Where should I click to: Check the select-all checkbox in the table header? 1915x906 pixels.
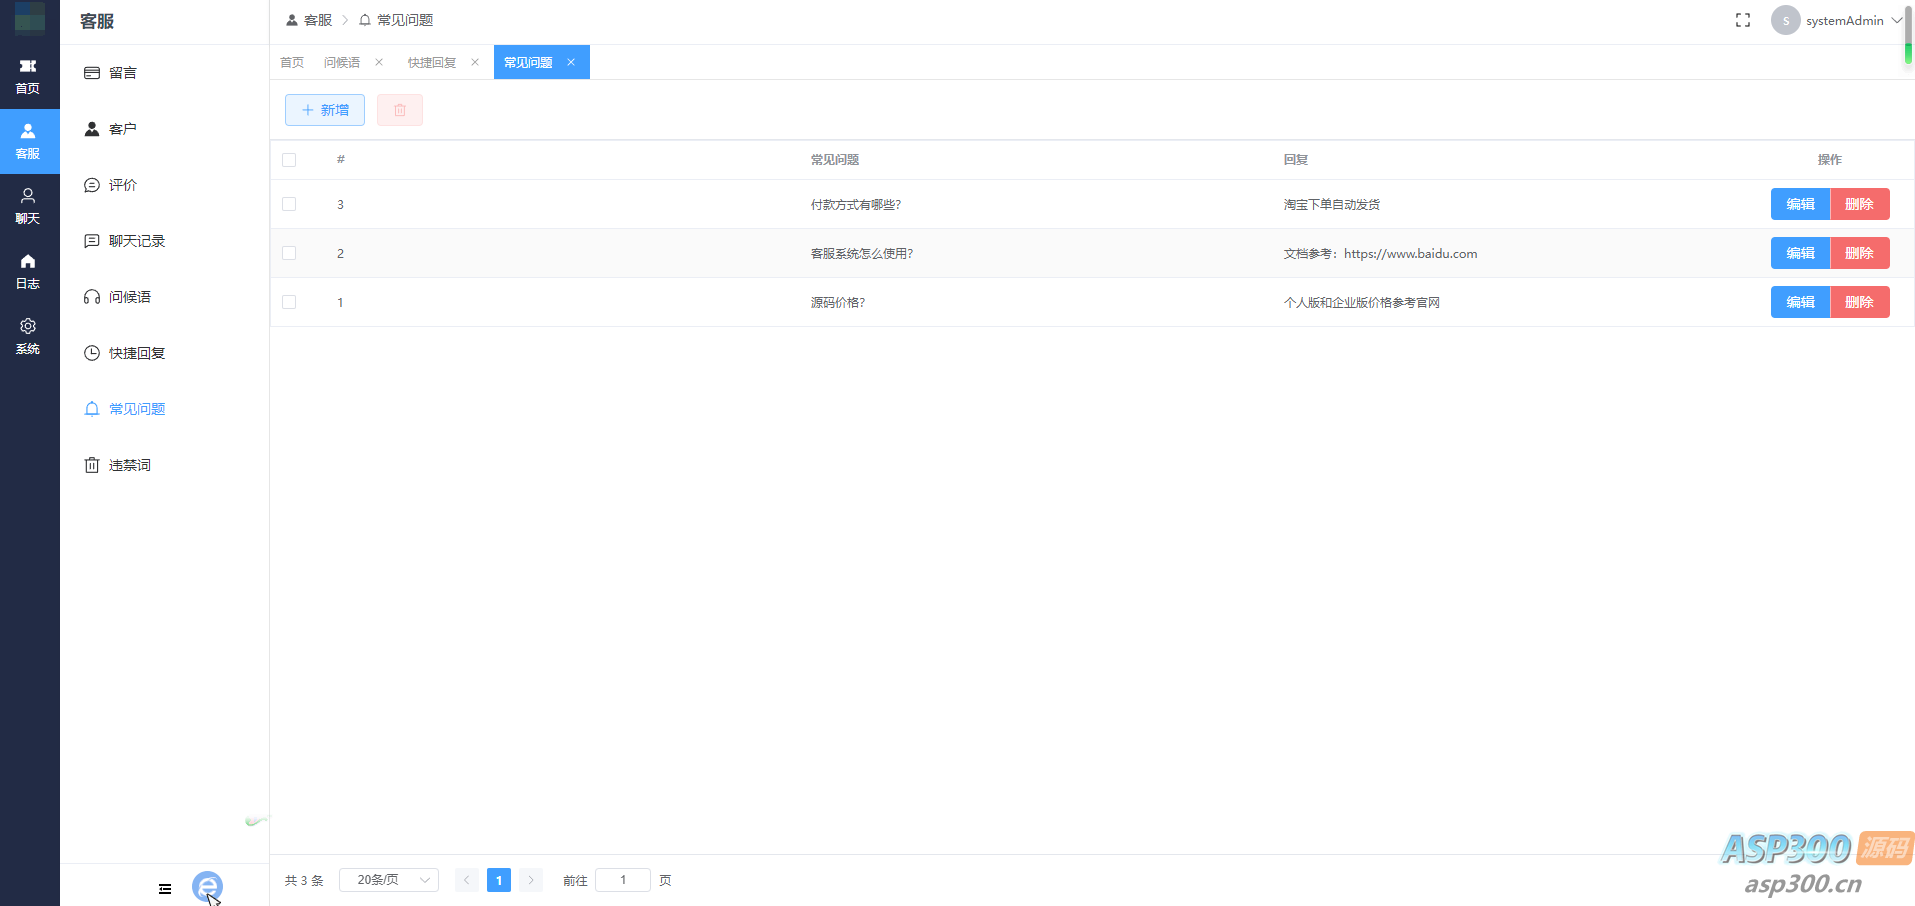pos(289,159)
